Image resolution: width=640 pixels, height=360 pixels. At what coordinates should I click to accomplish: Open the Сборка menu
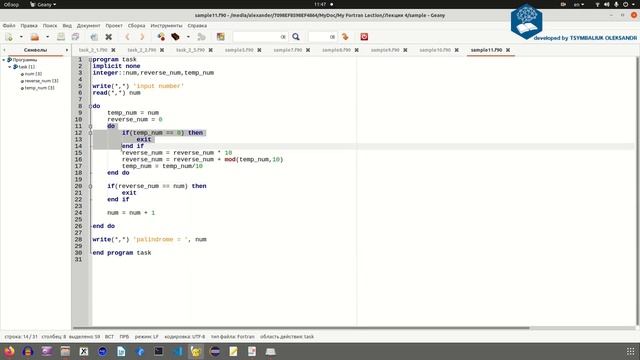click(x=136, y=25)
